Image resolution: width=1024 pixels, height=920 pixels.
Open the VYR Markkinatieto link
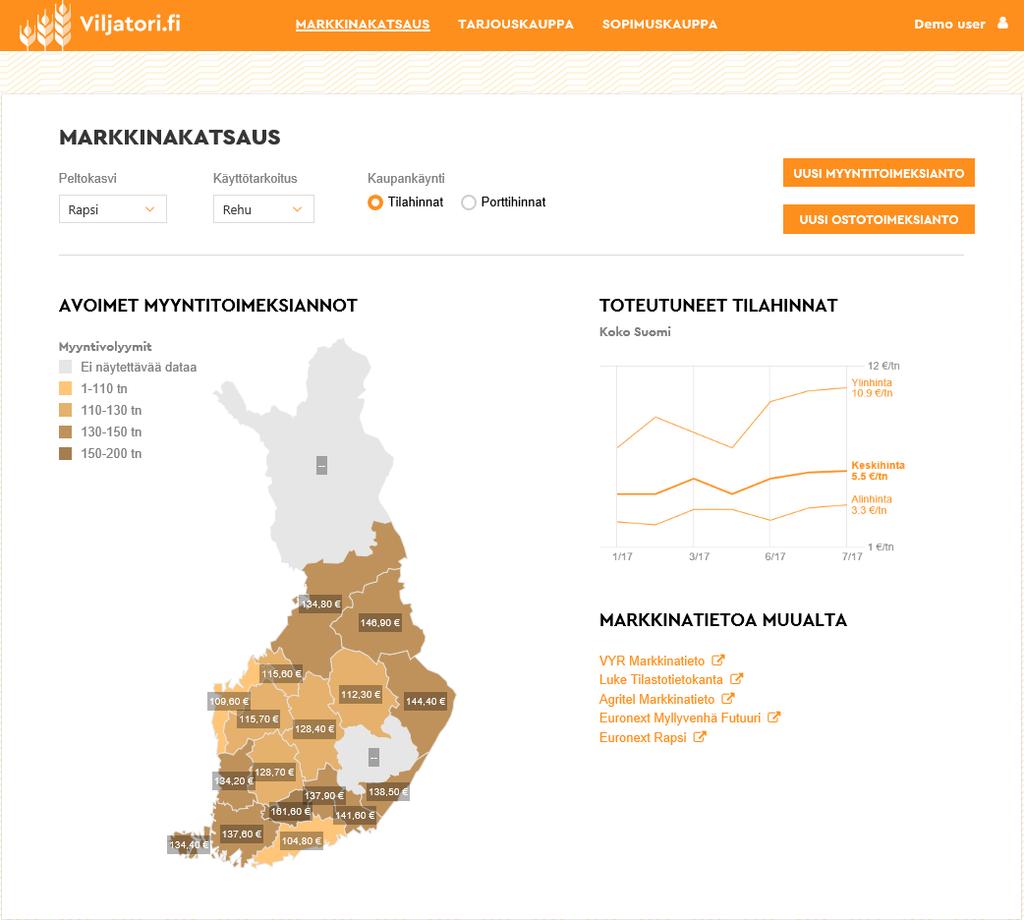click(x=652, y=661)
